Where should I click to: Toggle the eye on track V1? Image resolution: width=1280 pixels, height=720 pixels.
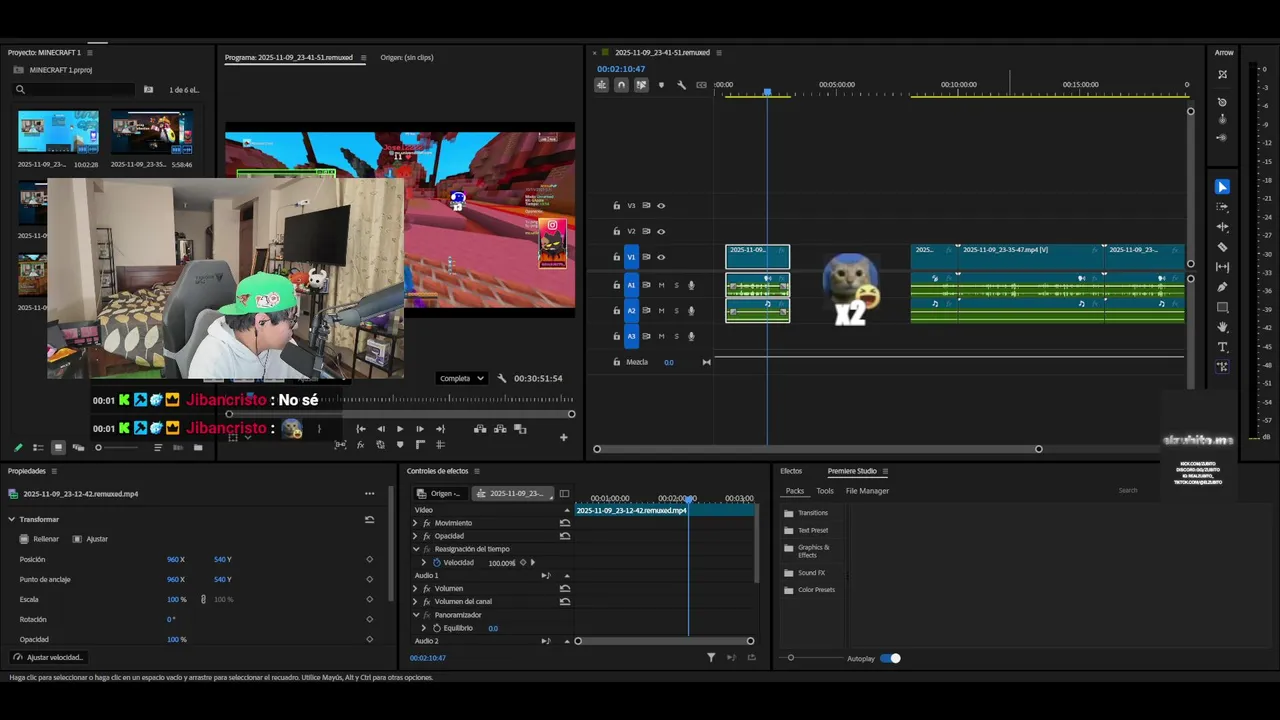tap(661, 258)
